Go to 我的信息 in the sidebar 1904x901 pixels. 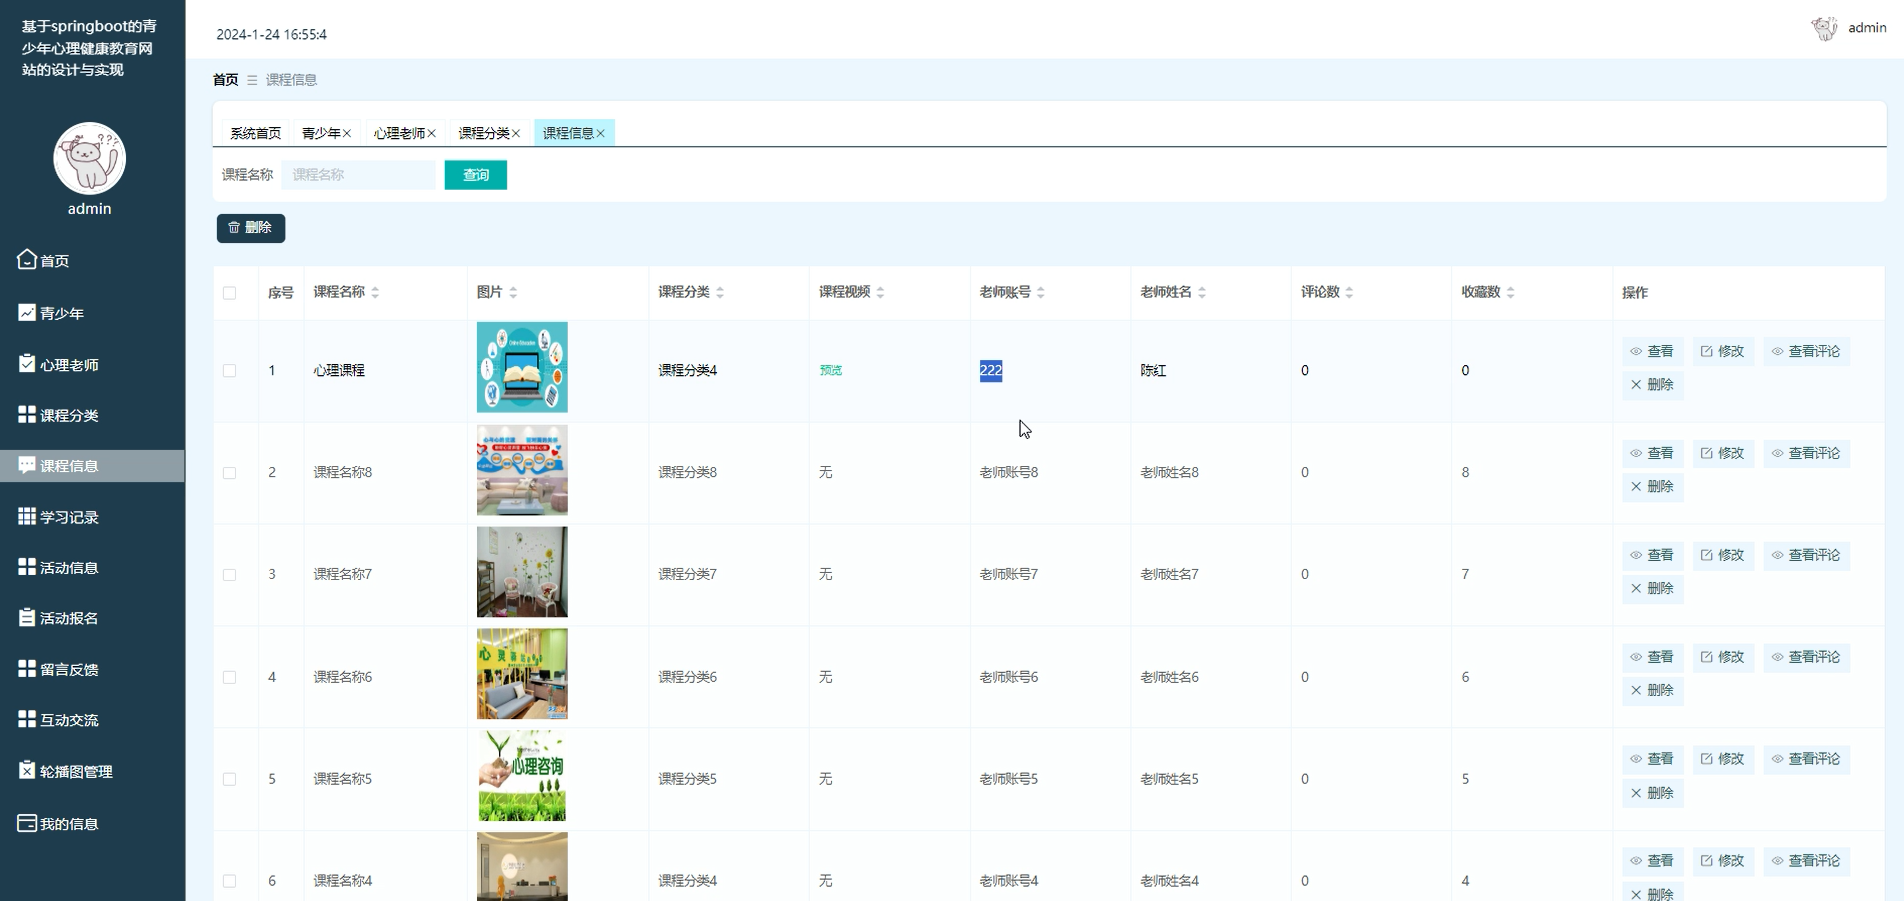pos(92,824)
